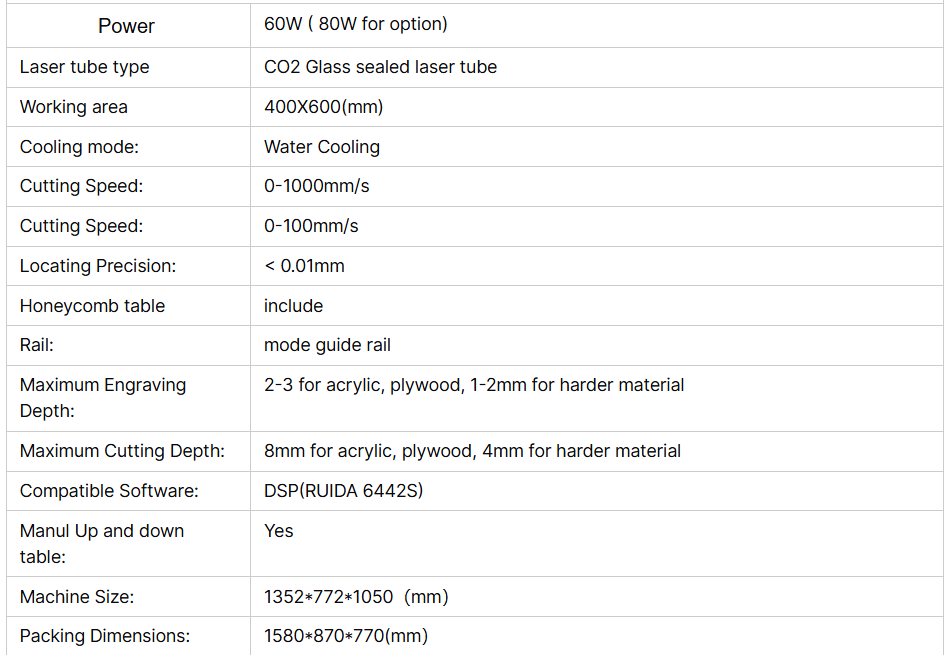945x655 pixels.
Task: Select the "mode guide rail" value
Action: (x=327, y=345)
